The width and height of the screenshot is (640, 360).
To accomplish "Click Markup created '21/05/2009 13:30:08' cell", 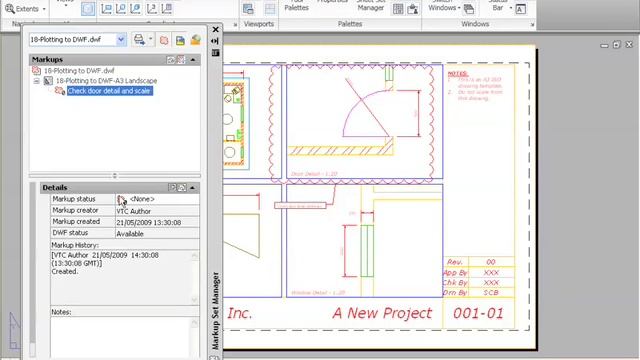I will coord(158,222).
